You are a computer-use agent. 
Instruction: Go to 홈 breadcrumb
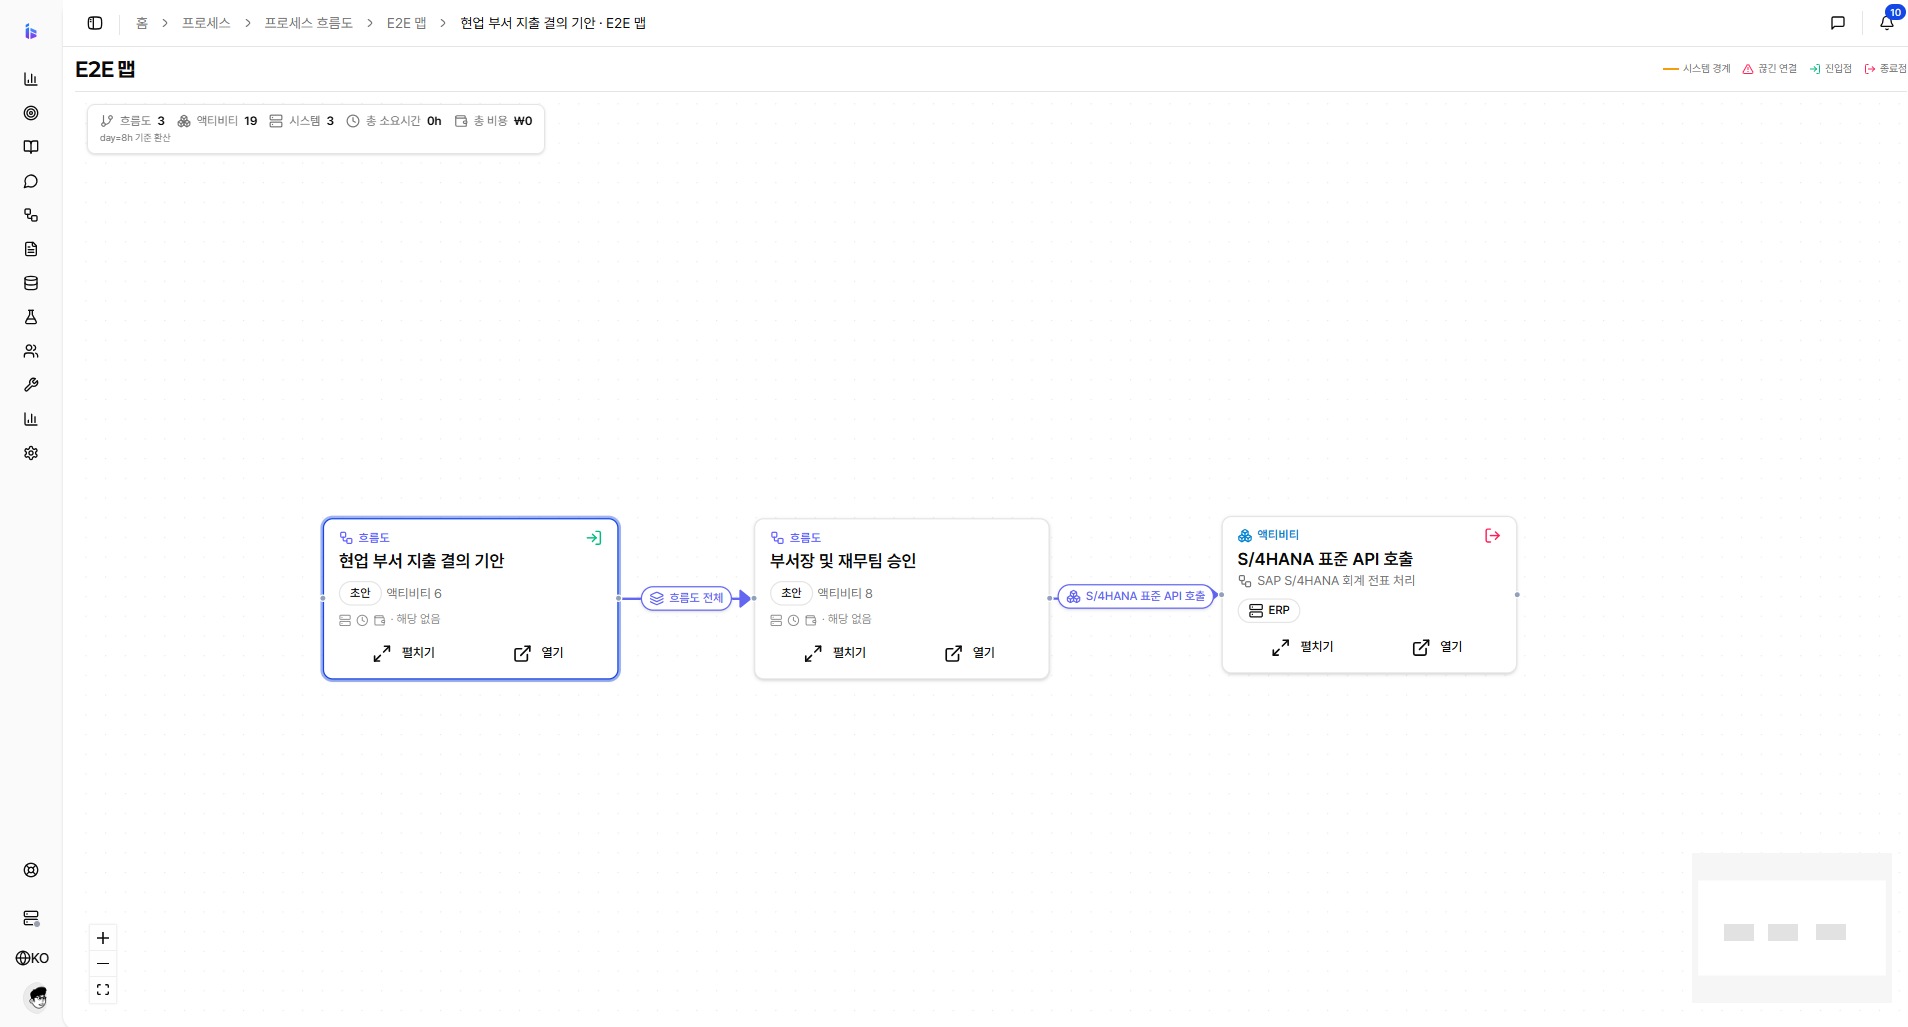point(142,23)
